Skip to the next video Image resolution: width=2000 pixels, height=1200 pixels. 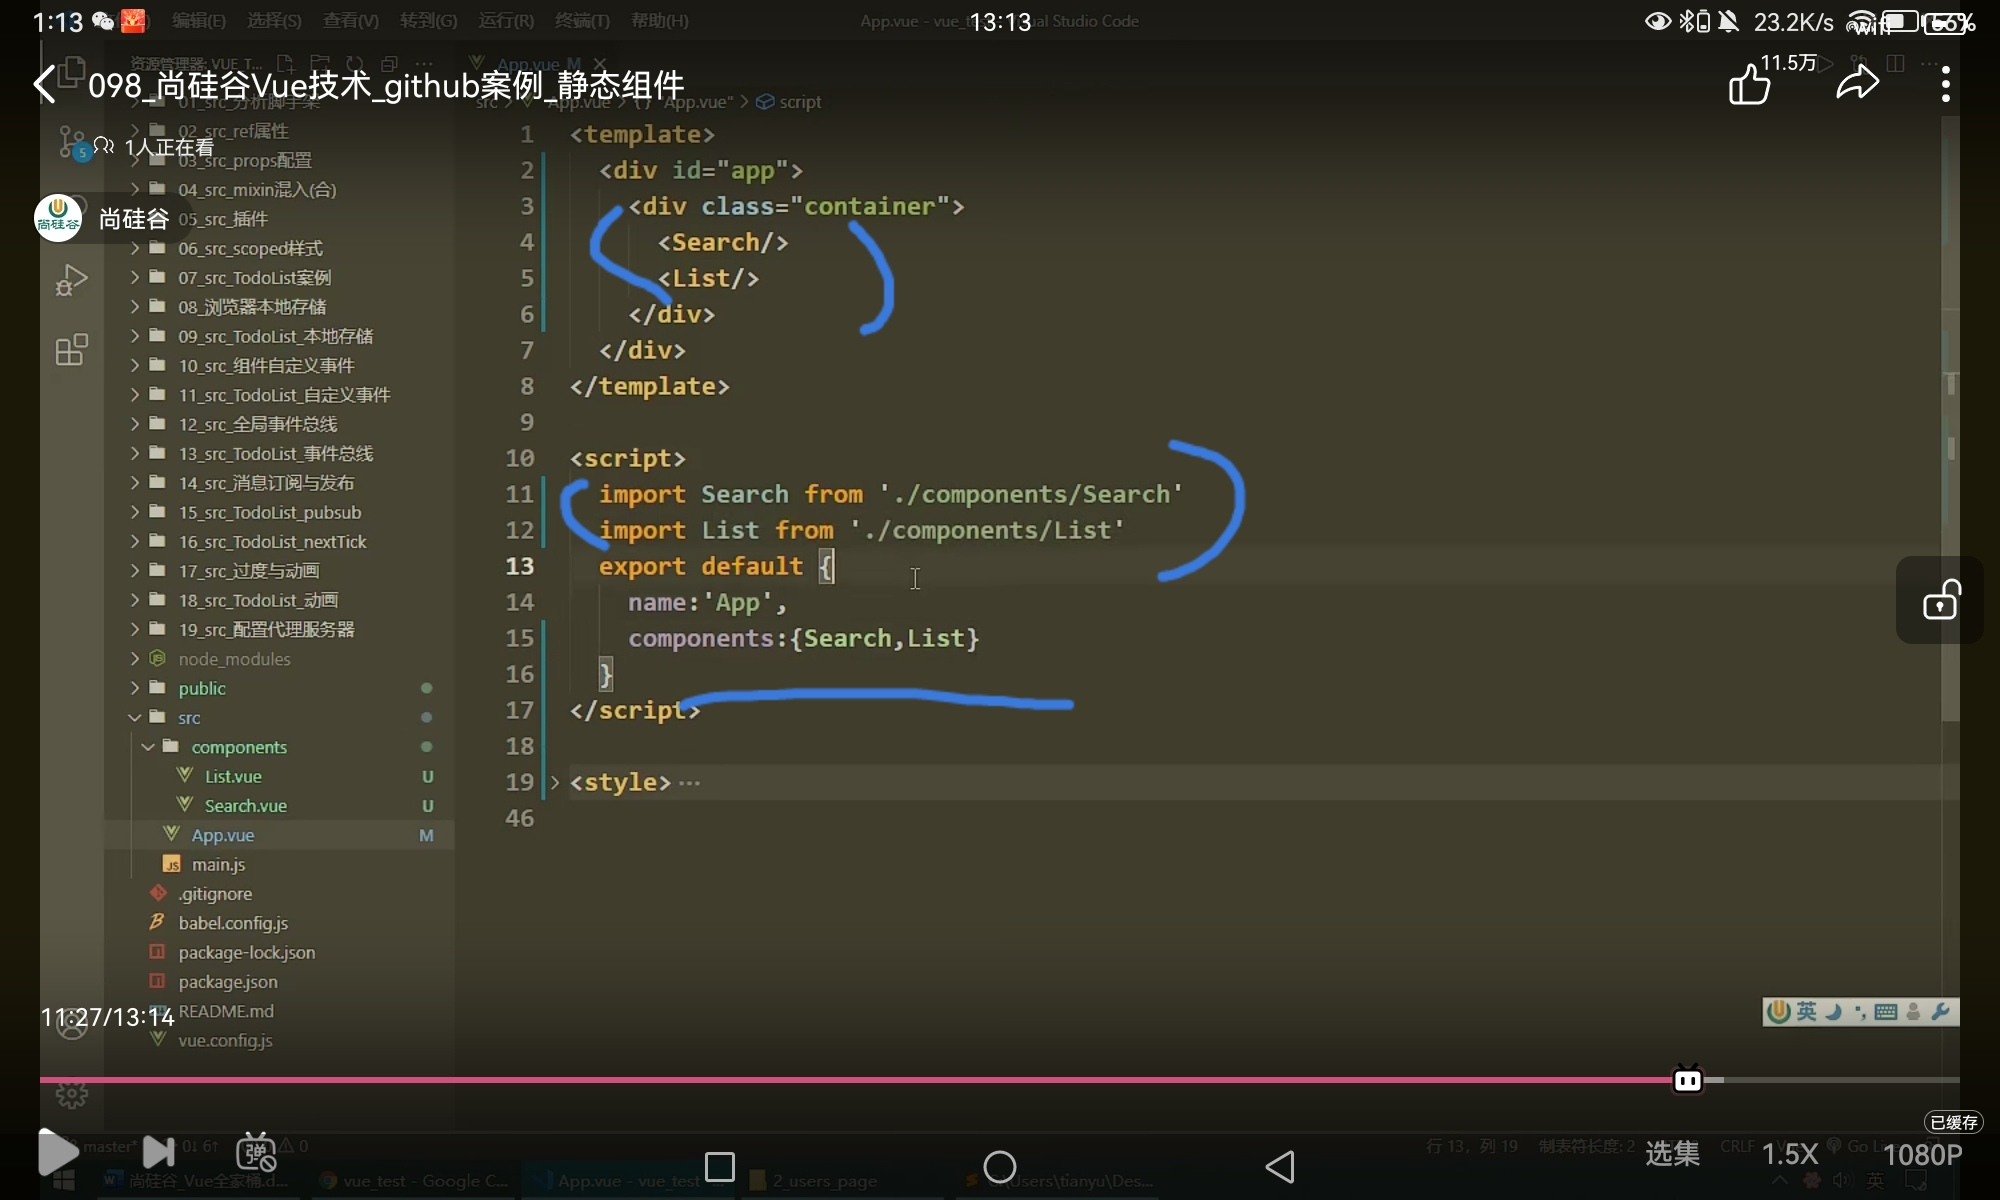(x=158, y=1152)
